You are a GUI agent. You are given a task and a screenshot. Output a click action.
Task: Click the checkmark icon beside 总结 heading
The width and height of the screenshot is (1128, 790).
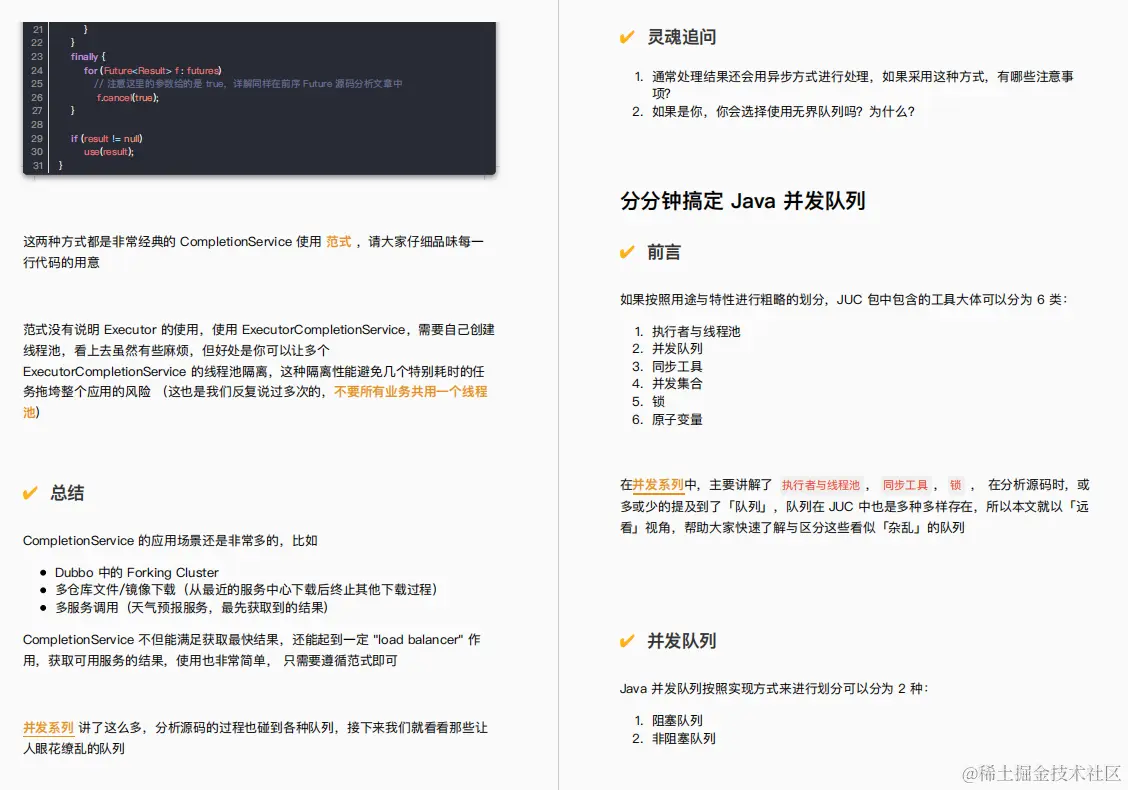pos(30,492)
